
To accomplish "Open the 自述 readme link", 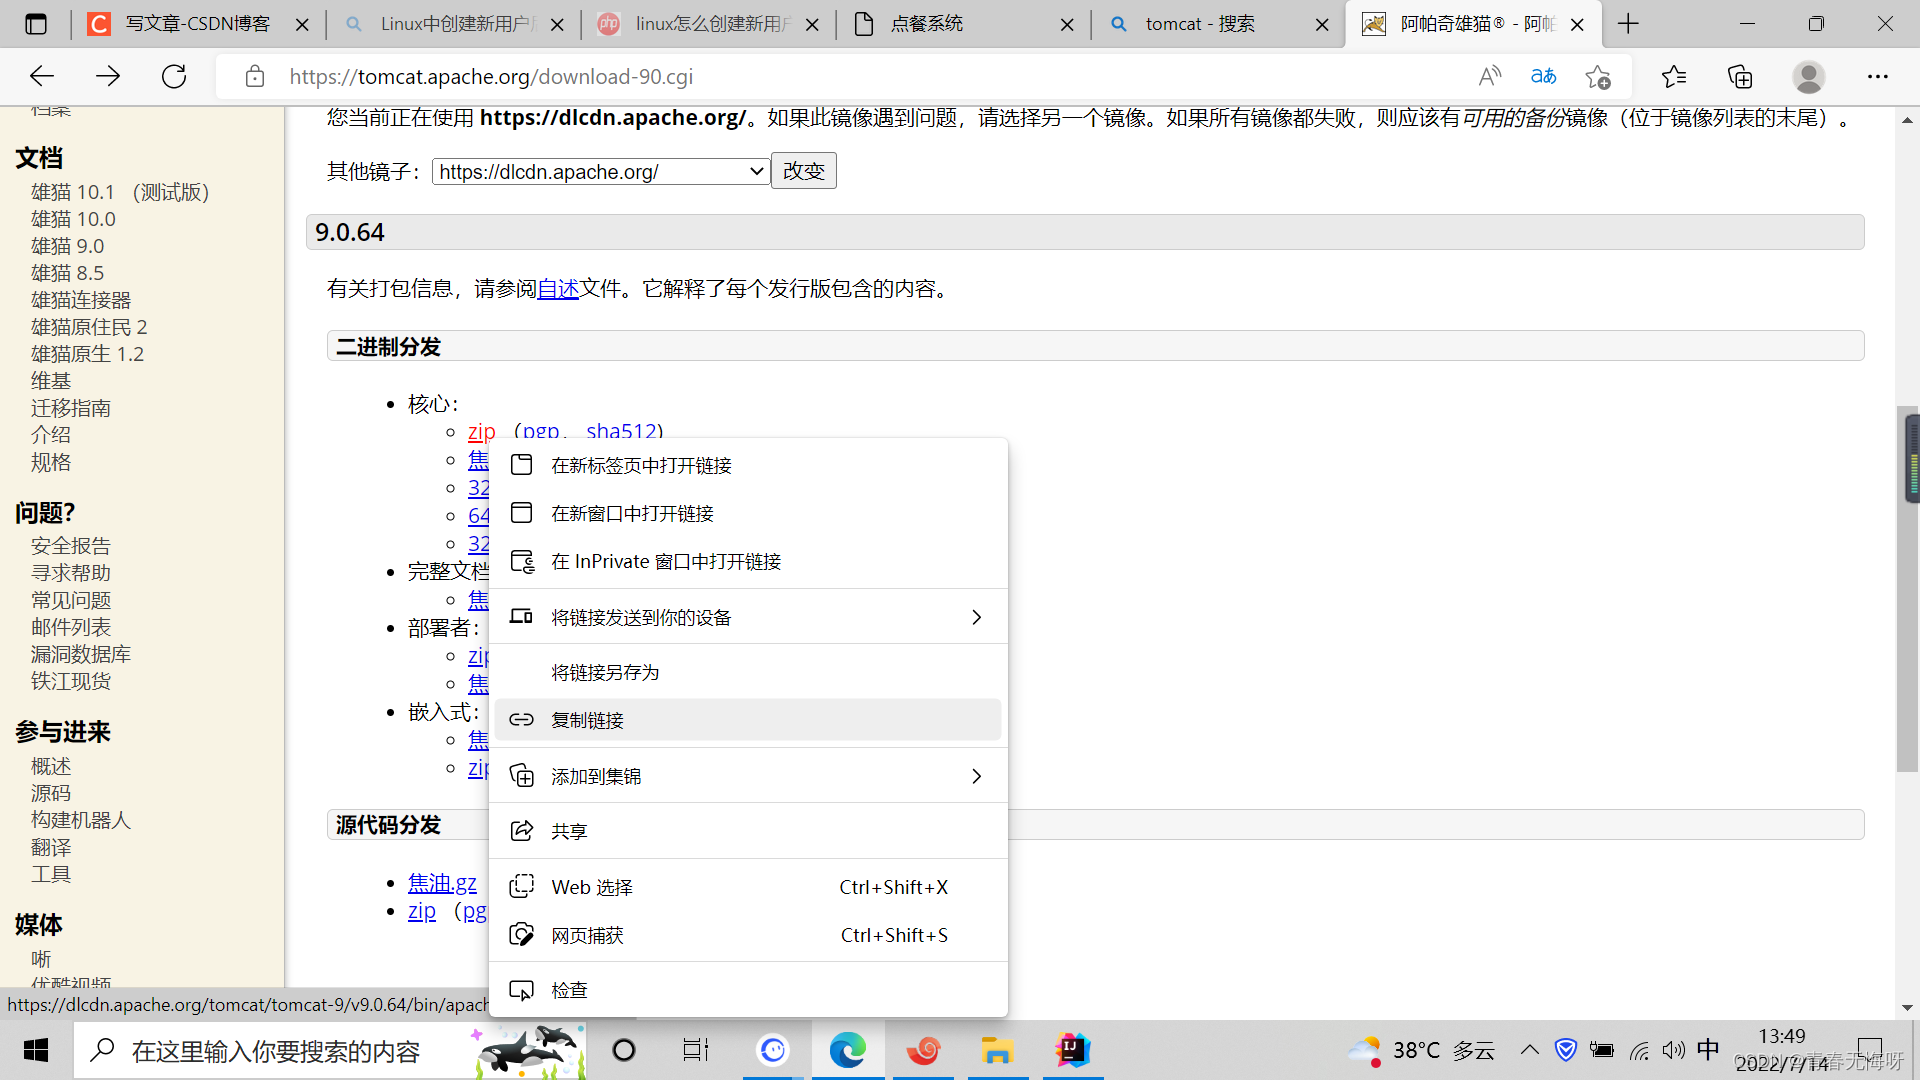I will 558,289.
